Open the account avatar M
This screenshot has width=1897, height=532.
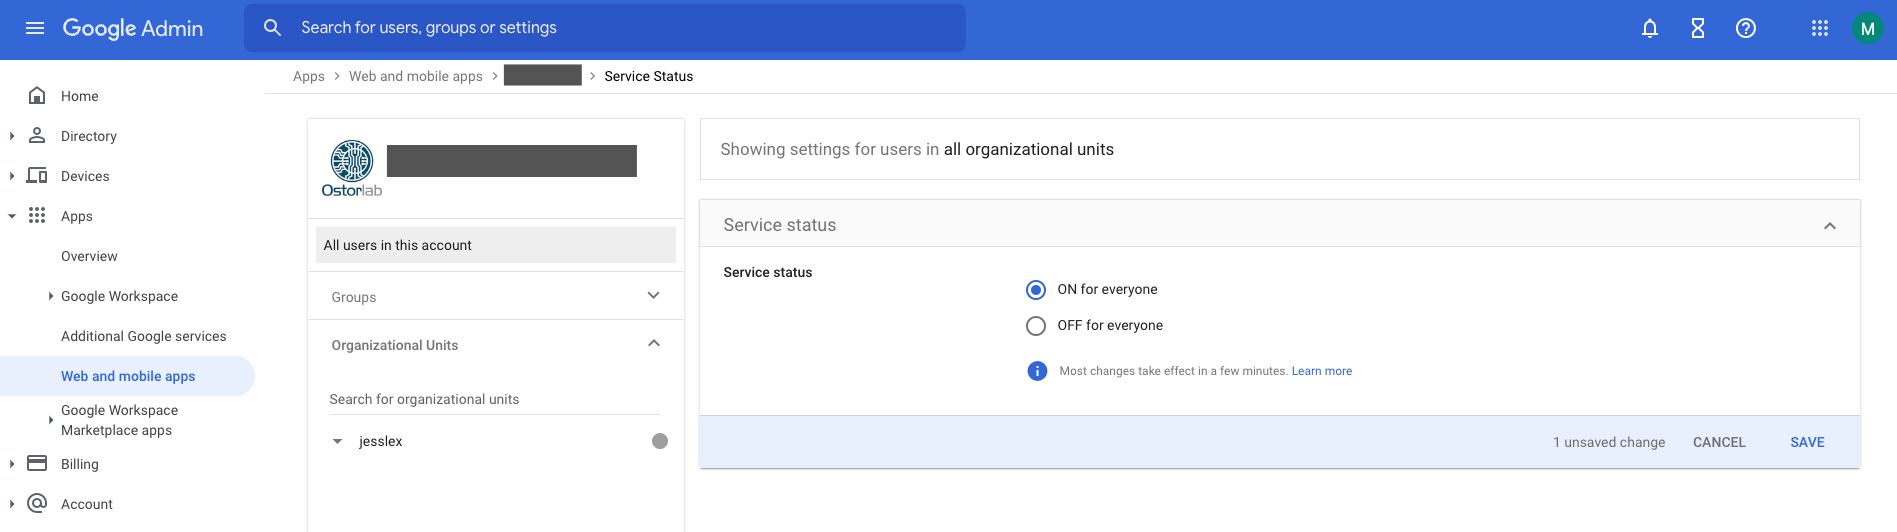pos(1867,28)
